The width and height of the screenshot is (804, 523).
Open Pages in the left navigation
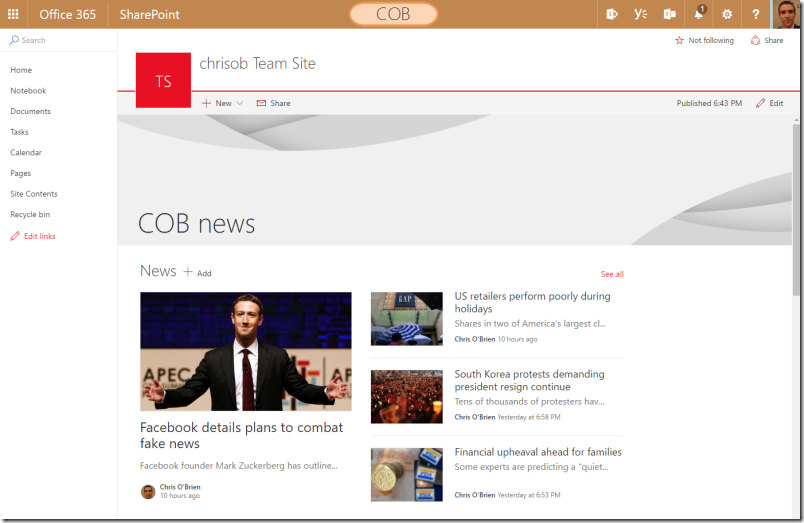pos(21,173)
